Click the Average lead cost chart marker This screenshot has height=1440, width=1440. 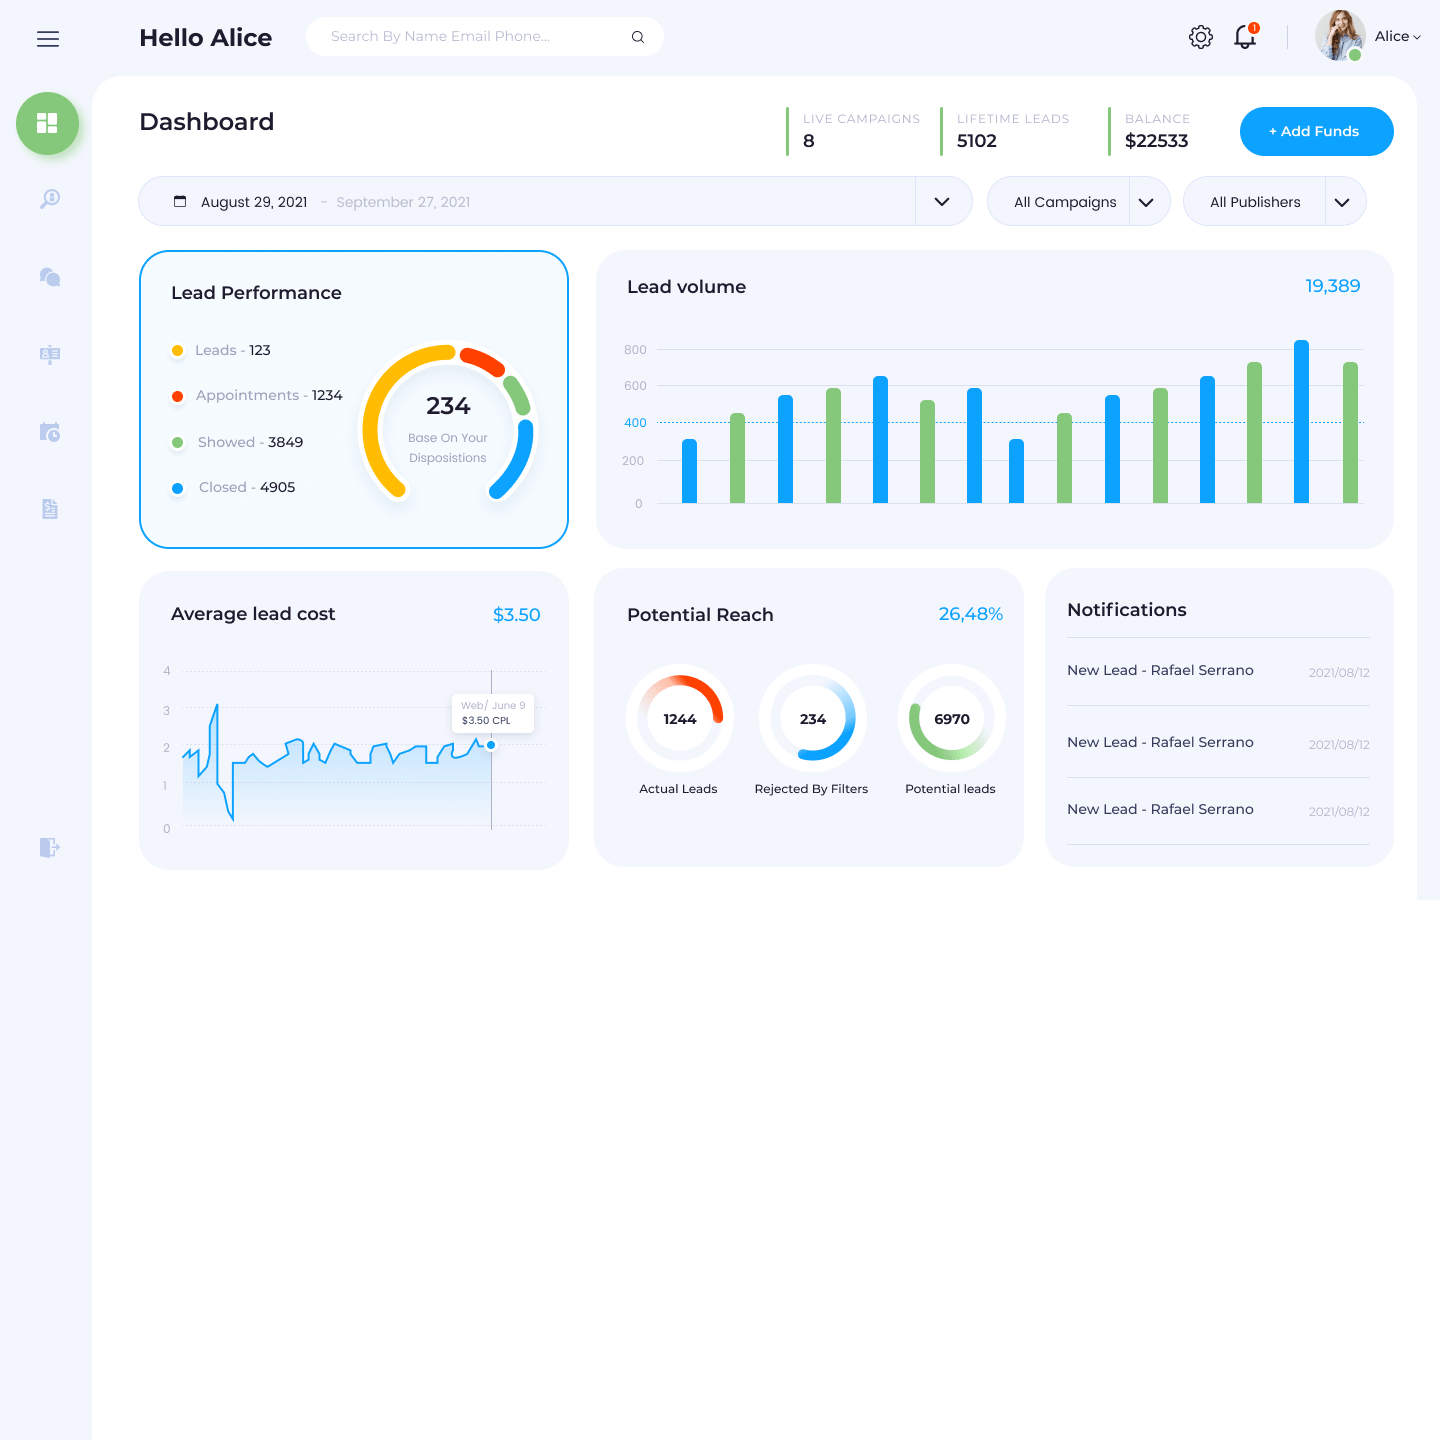pos(491,745)
